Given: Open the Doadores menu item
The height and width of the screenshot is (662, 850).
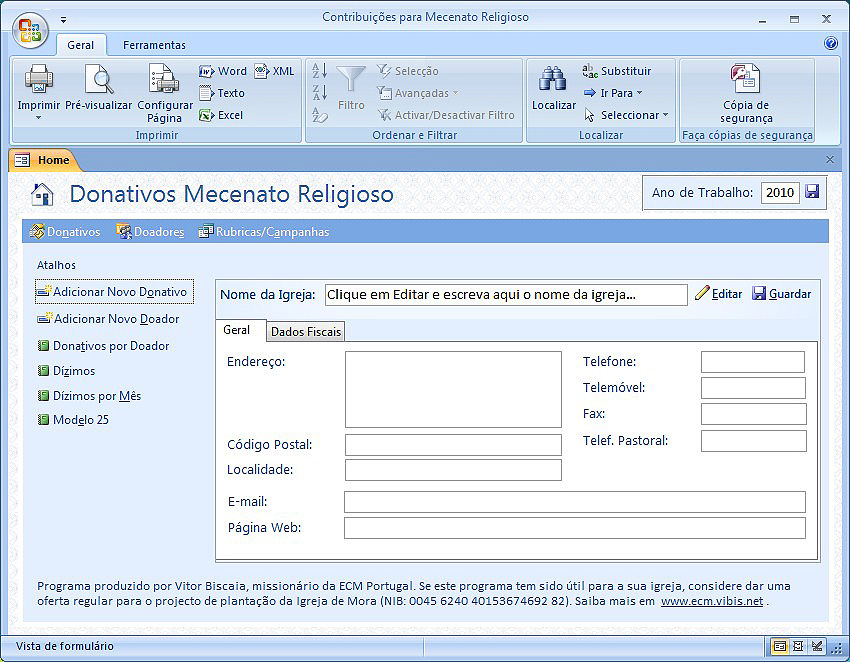Looking at the screenshot, I should 150,232.
